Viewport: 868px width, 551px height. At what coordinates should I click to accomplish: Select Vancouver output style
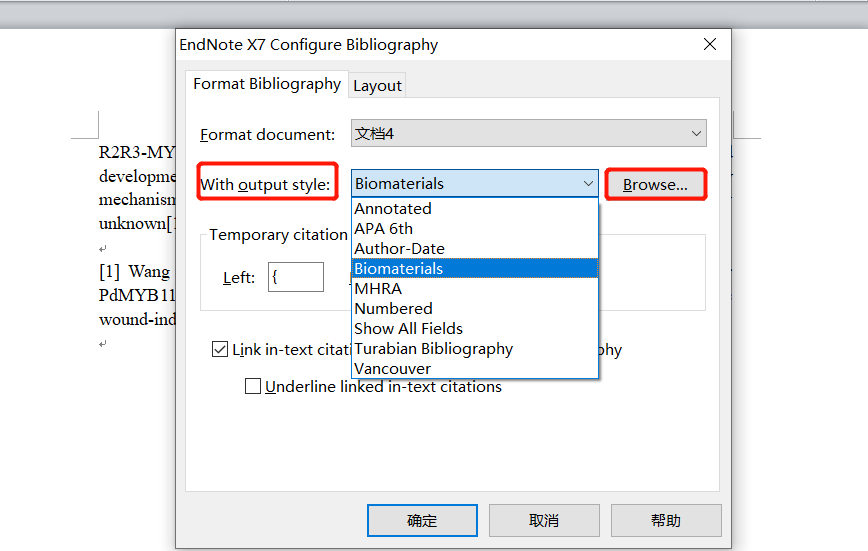tap(475, 368)
